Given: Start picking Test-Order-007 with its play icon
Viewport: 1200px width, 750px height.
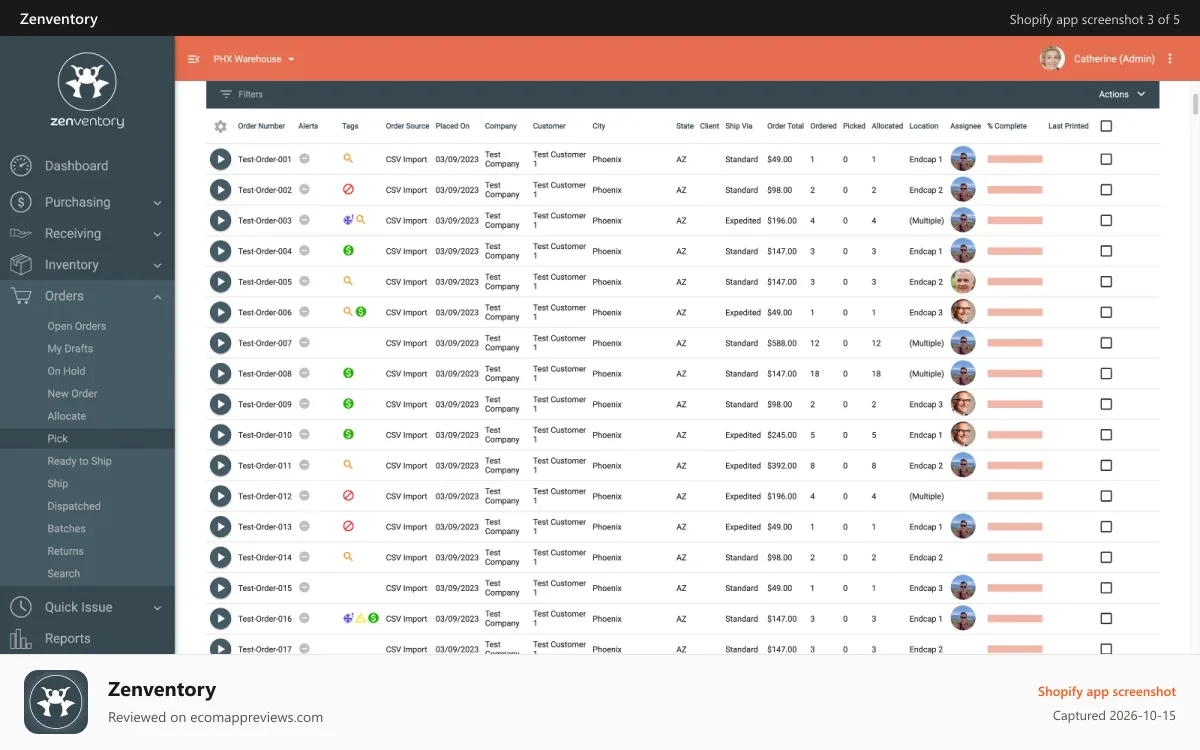Looking at the screenshot, I should [x=220, y=343].
